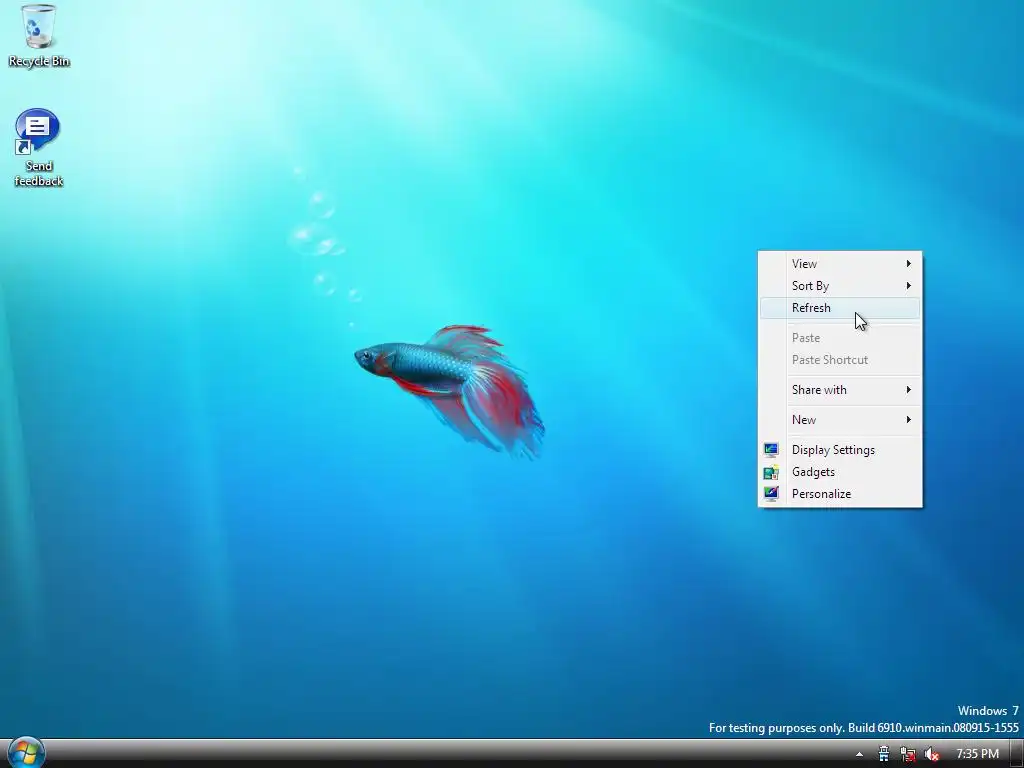1024x768 pixels.
Task: Click the Display Settings monitor icon
Action: pyautogui.click(x=771, y=450)
